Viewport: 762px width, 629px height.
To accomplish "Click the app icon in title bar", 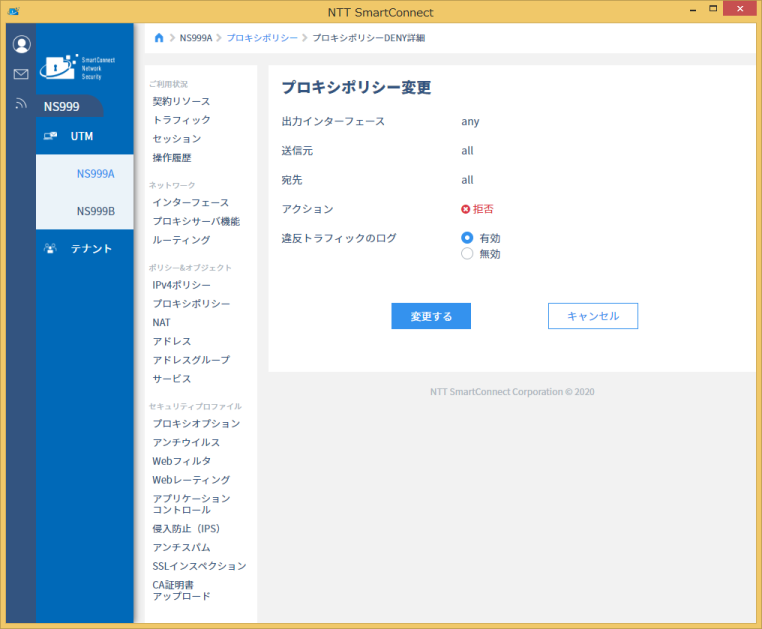I will [13, 11].
